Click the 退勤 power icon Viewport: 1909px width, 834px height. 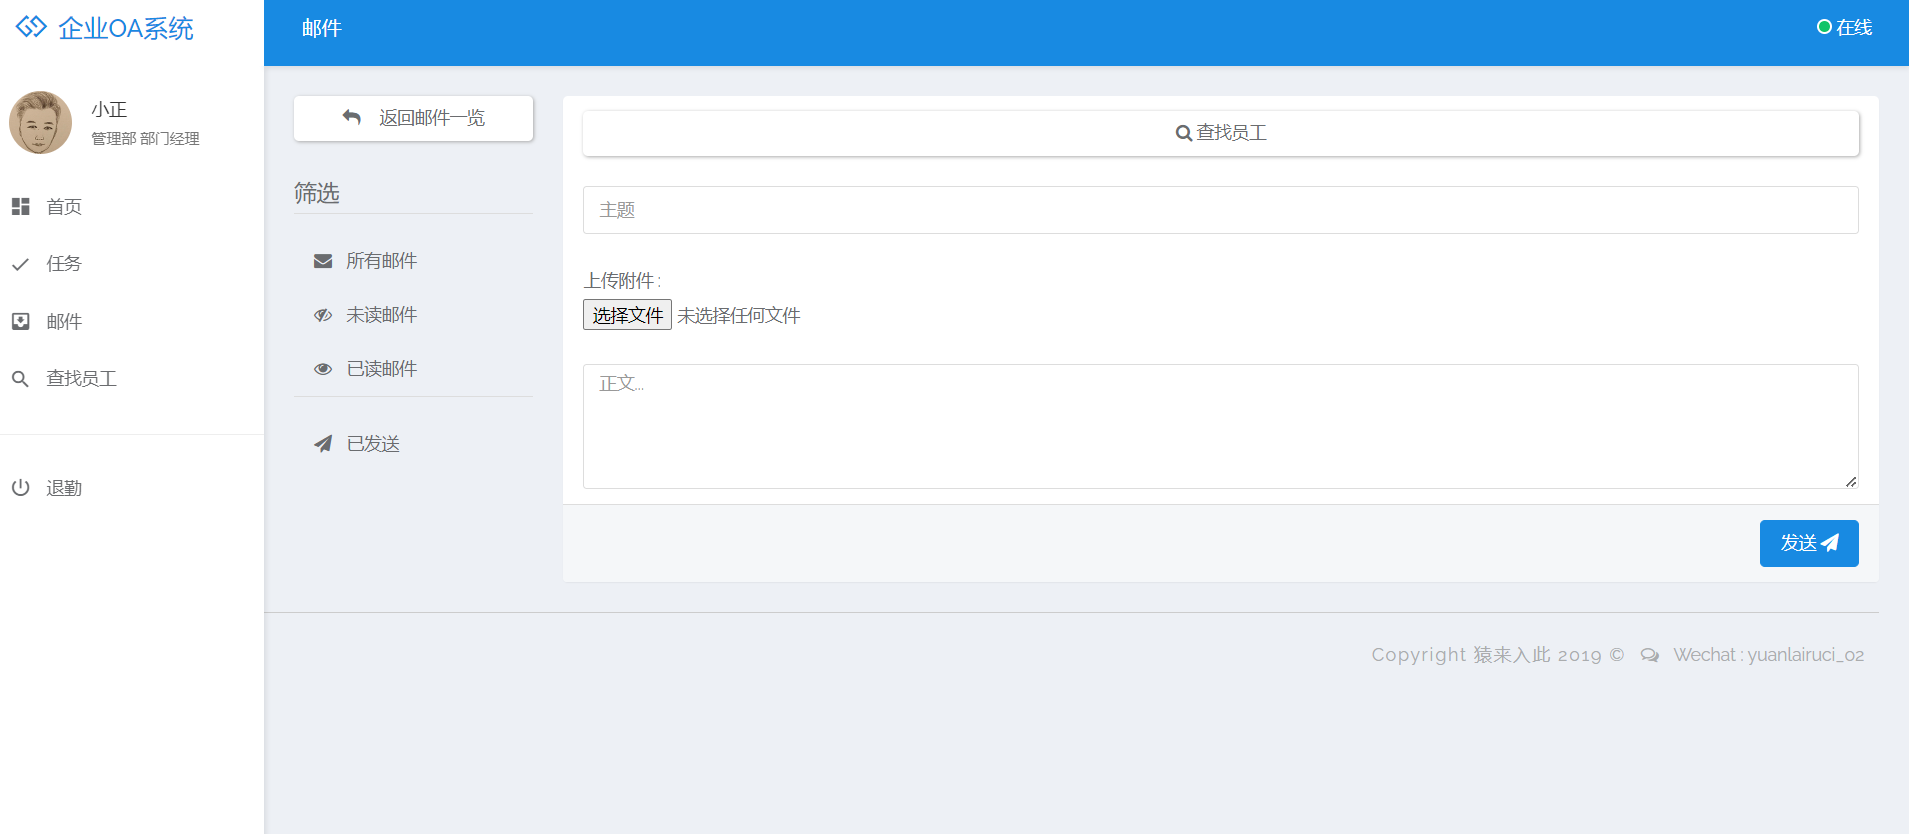coord(20,488)
